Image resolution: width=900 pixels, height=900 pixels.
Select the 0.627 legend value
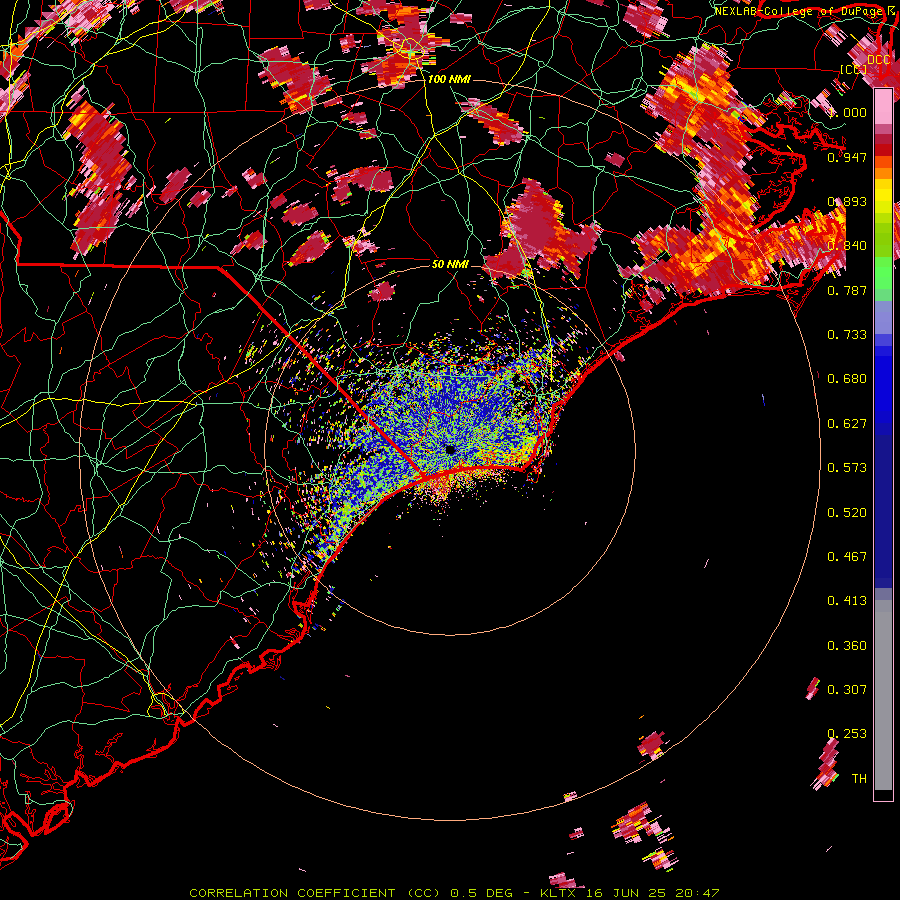click(847, 424)
